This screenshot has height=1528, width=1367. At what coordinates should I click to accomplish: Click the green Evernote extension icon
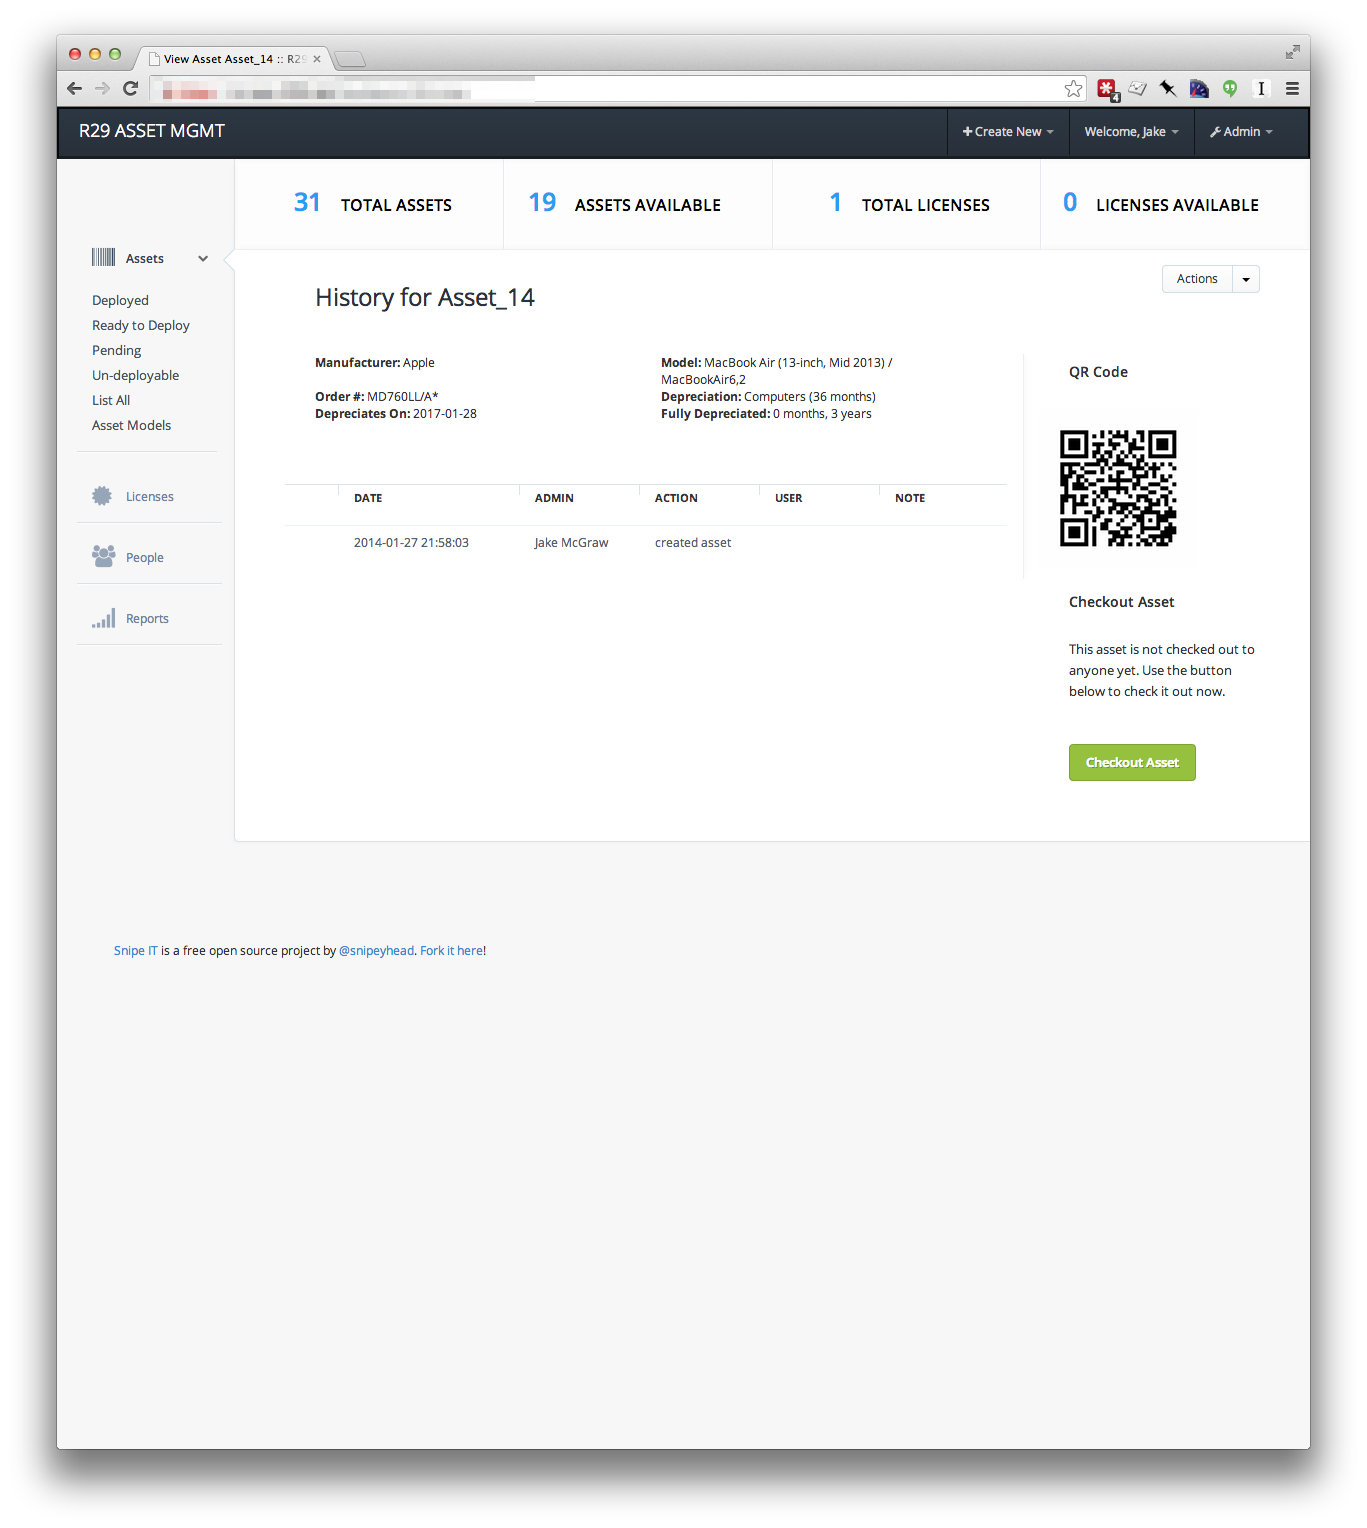(1230, 89)
